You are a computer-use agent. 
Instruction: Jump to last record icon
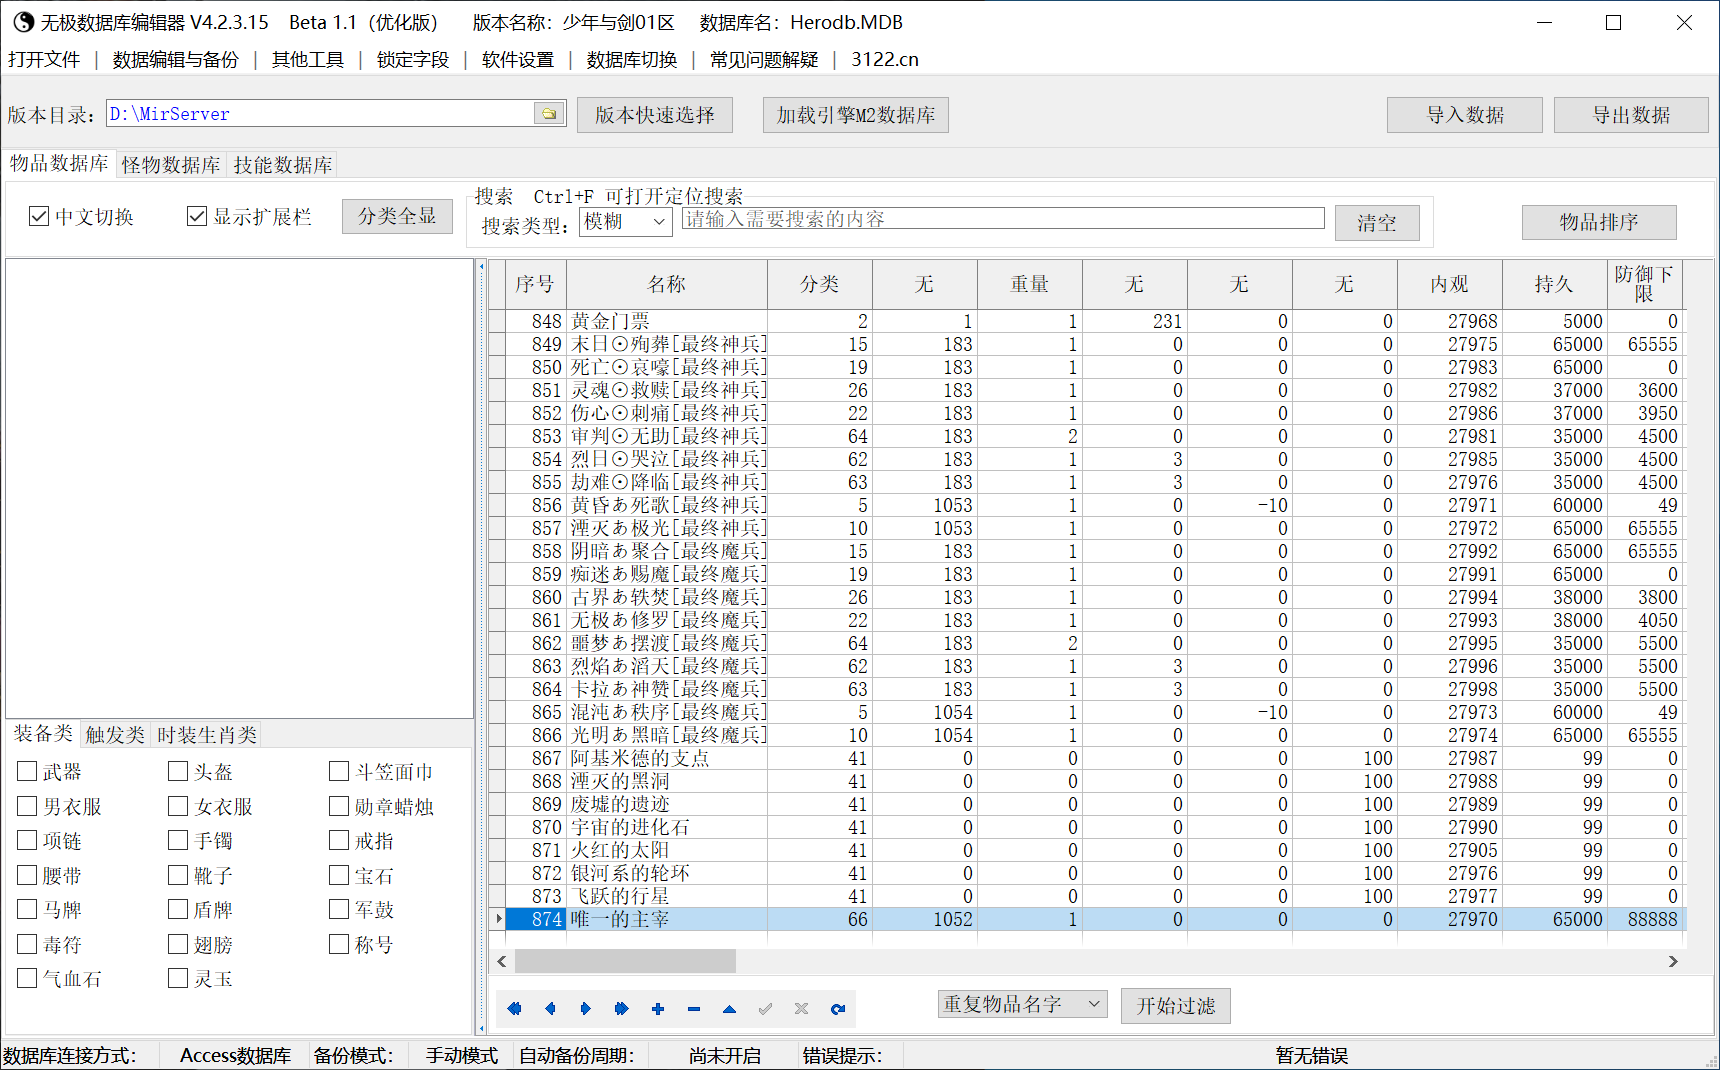pyautogui.click(x=622, y=1009)
